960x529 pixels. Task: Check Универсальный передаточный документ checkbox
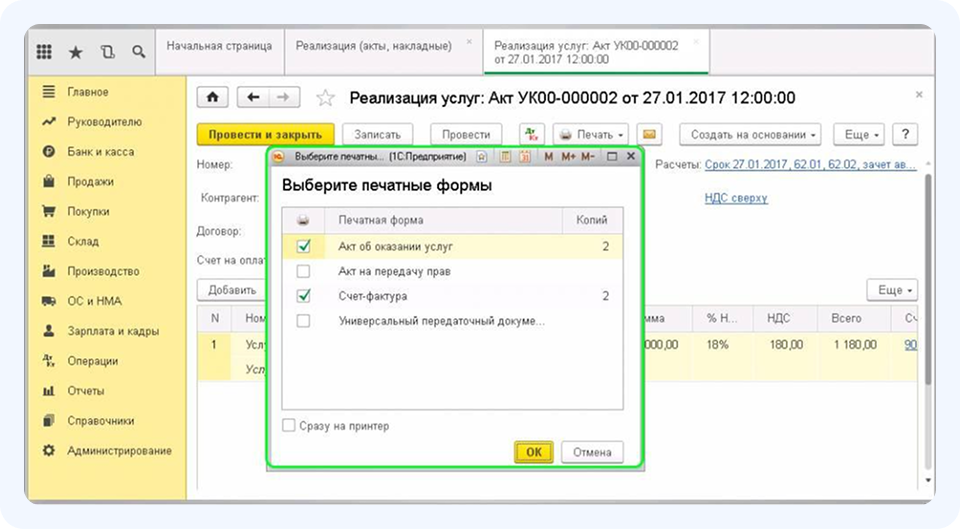tap(304, 321)
